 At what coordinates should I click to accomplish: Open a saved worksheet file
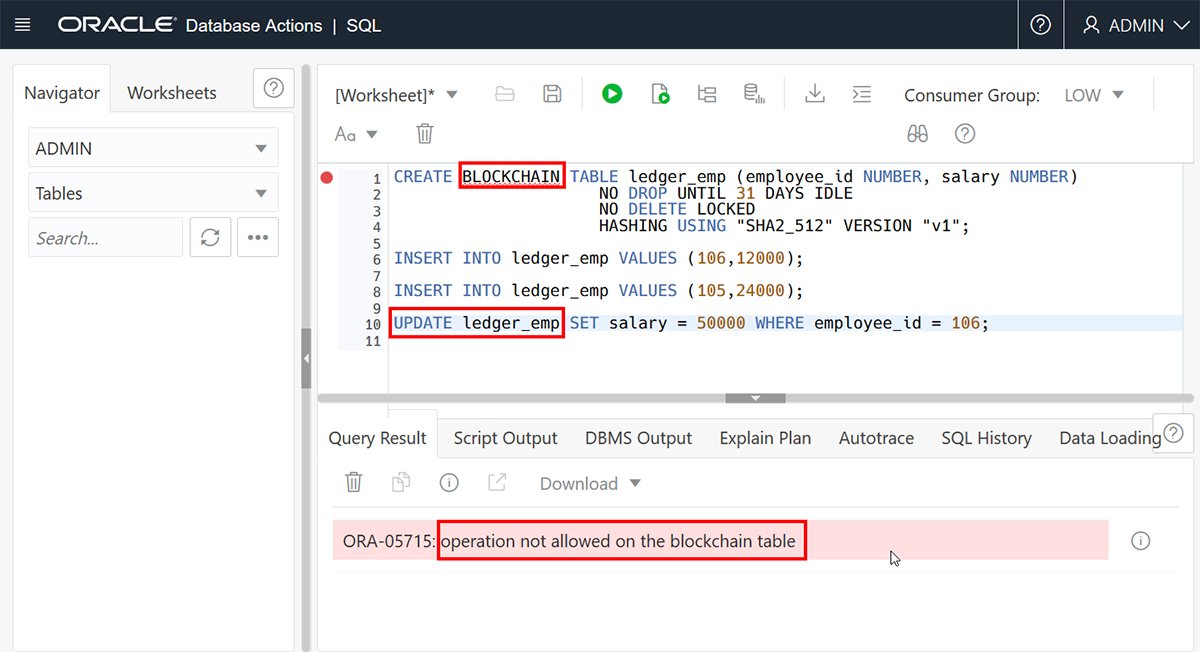pyautogui.click(x=504, y=93)
